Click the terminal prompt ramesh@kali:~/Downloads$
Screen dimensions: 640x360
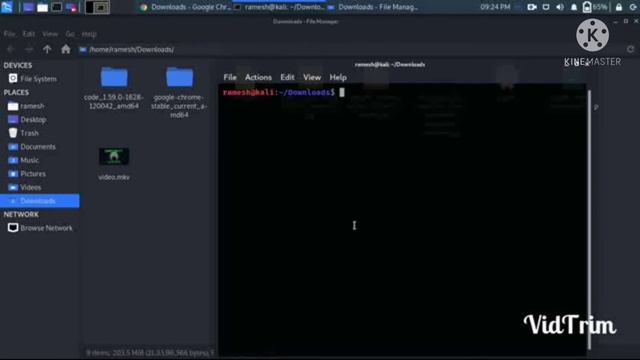coord(279,93)
